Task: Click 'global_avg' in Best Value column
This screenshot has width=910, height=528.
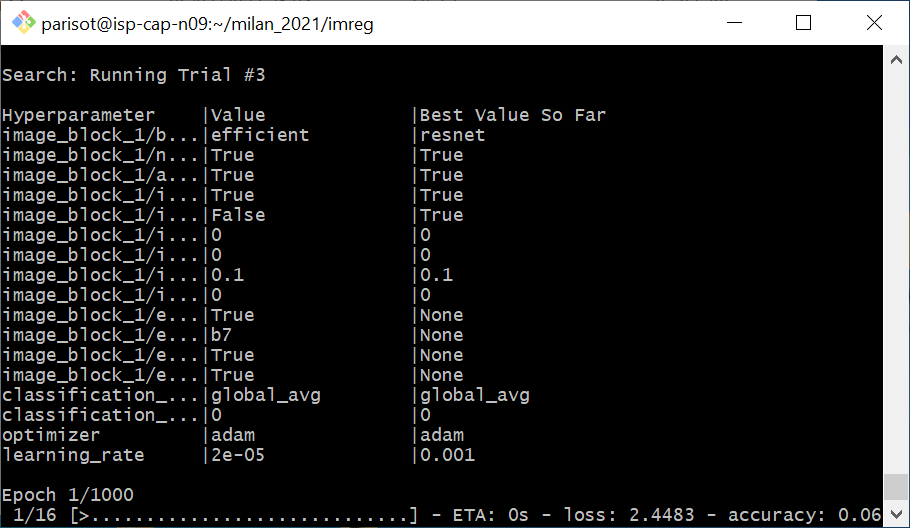Action: tap(474, 396)
